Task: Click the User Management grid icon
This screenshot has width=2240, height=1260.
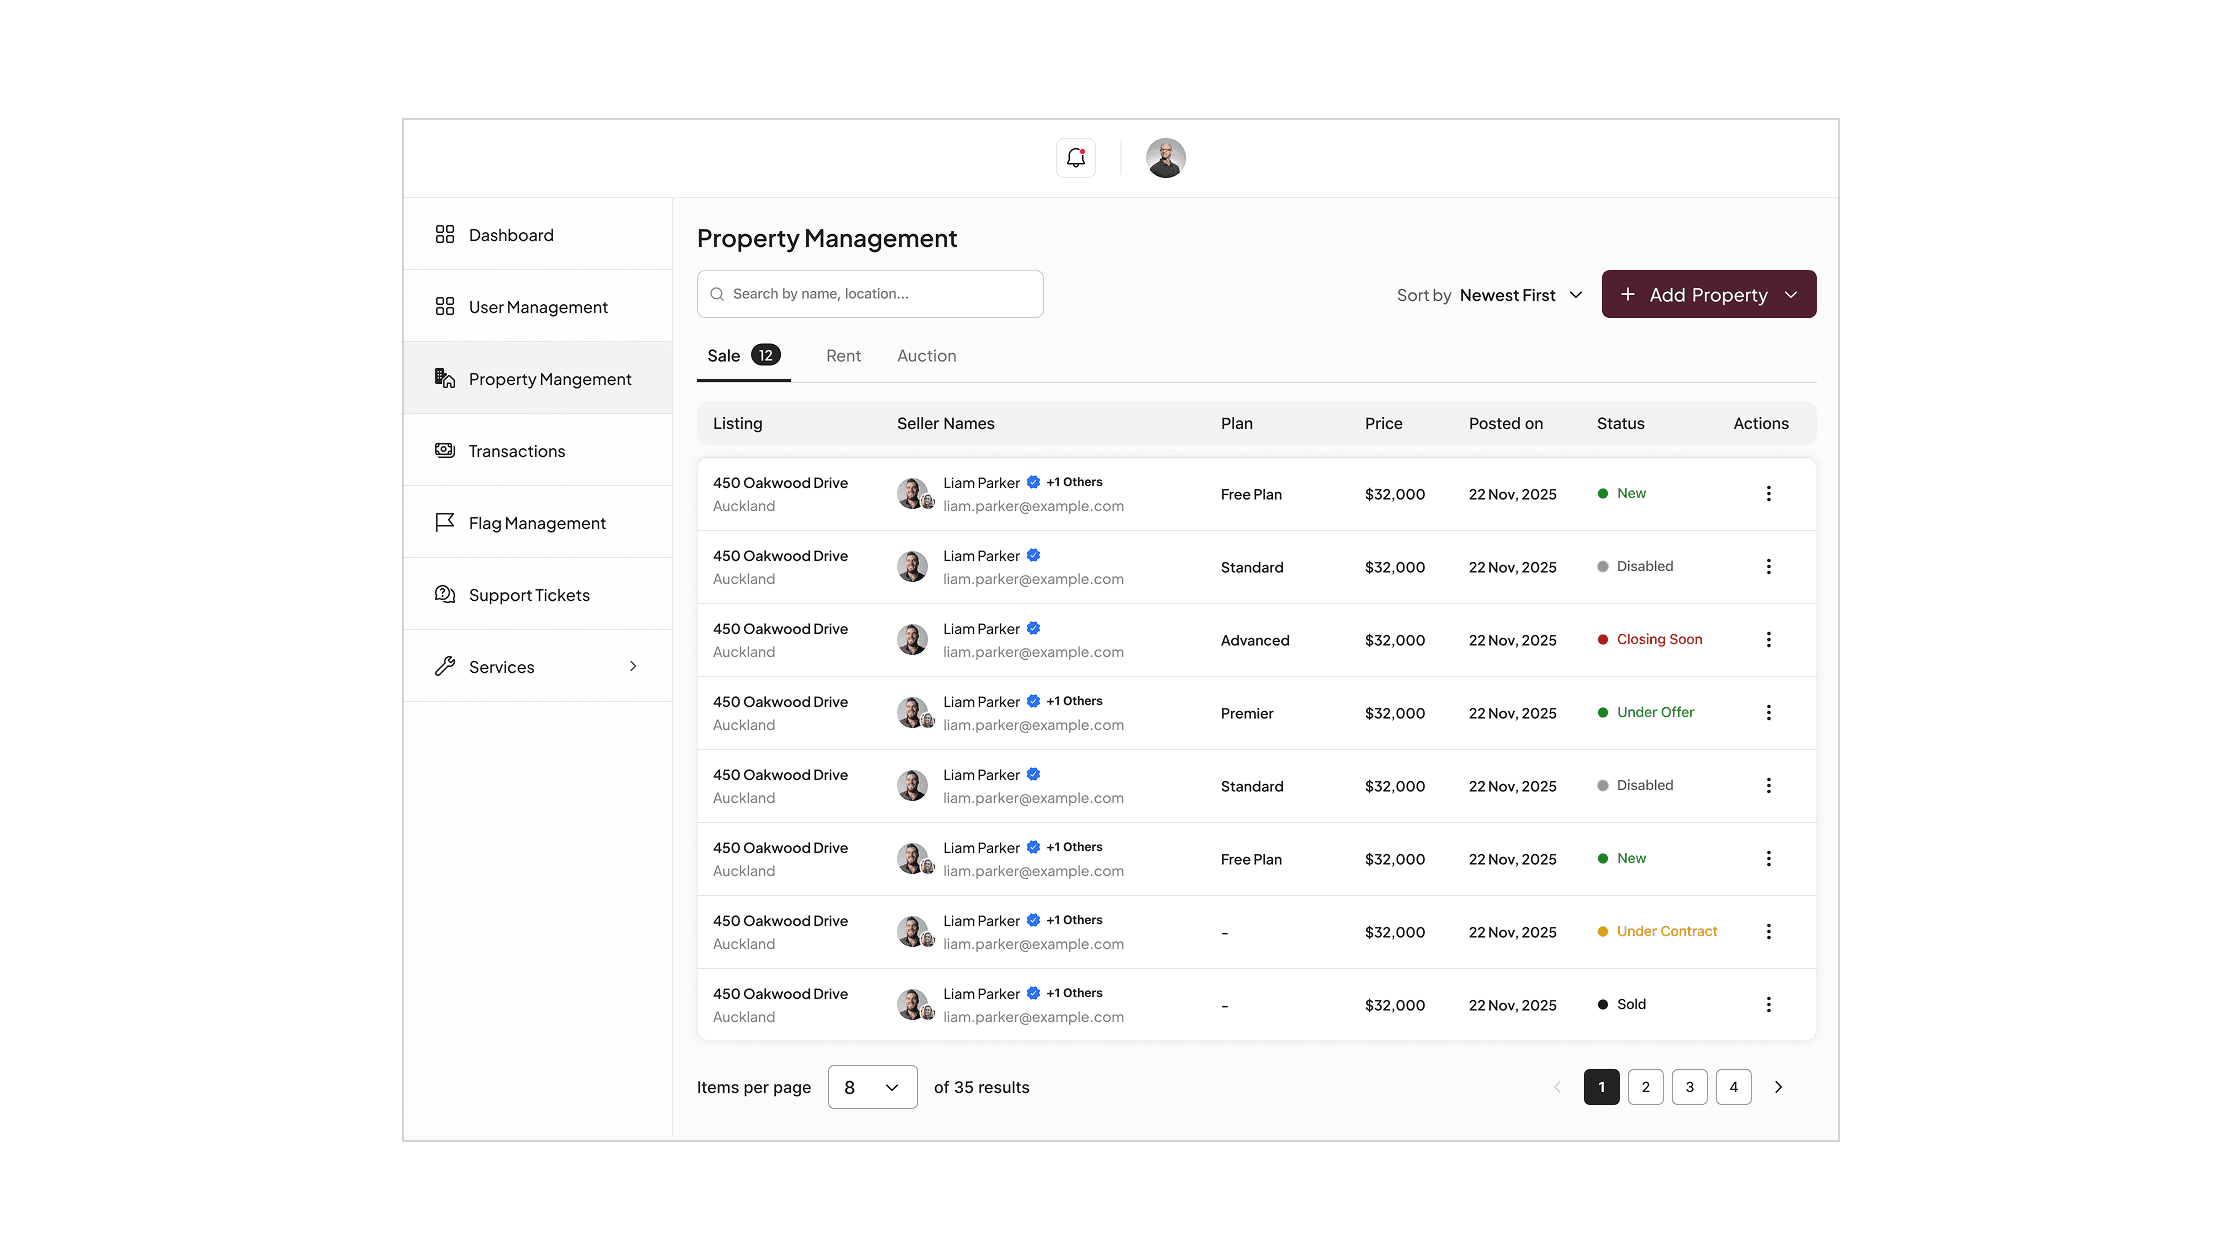Action: click(445, 306)
